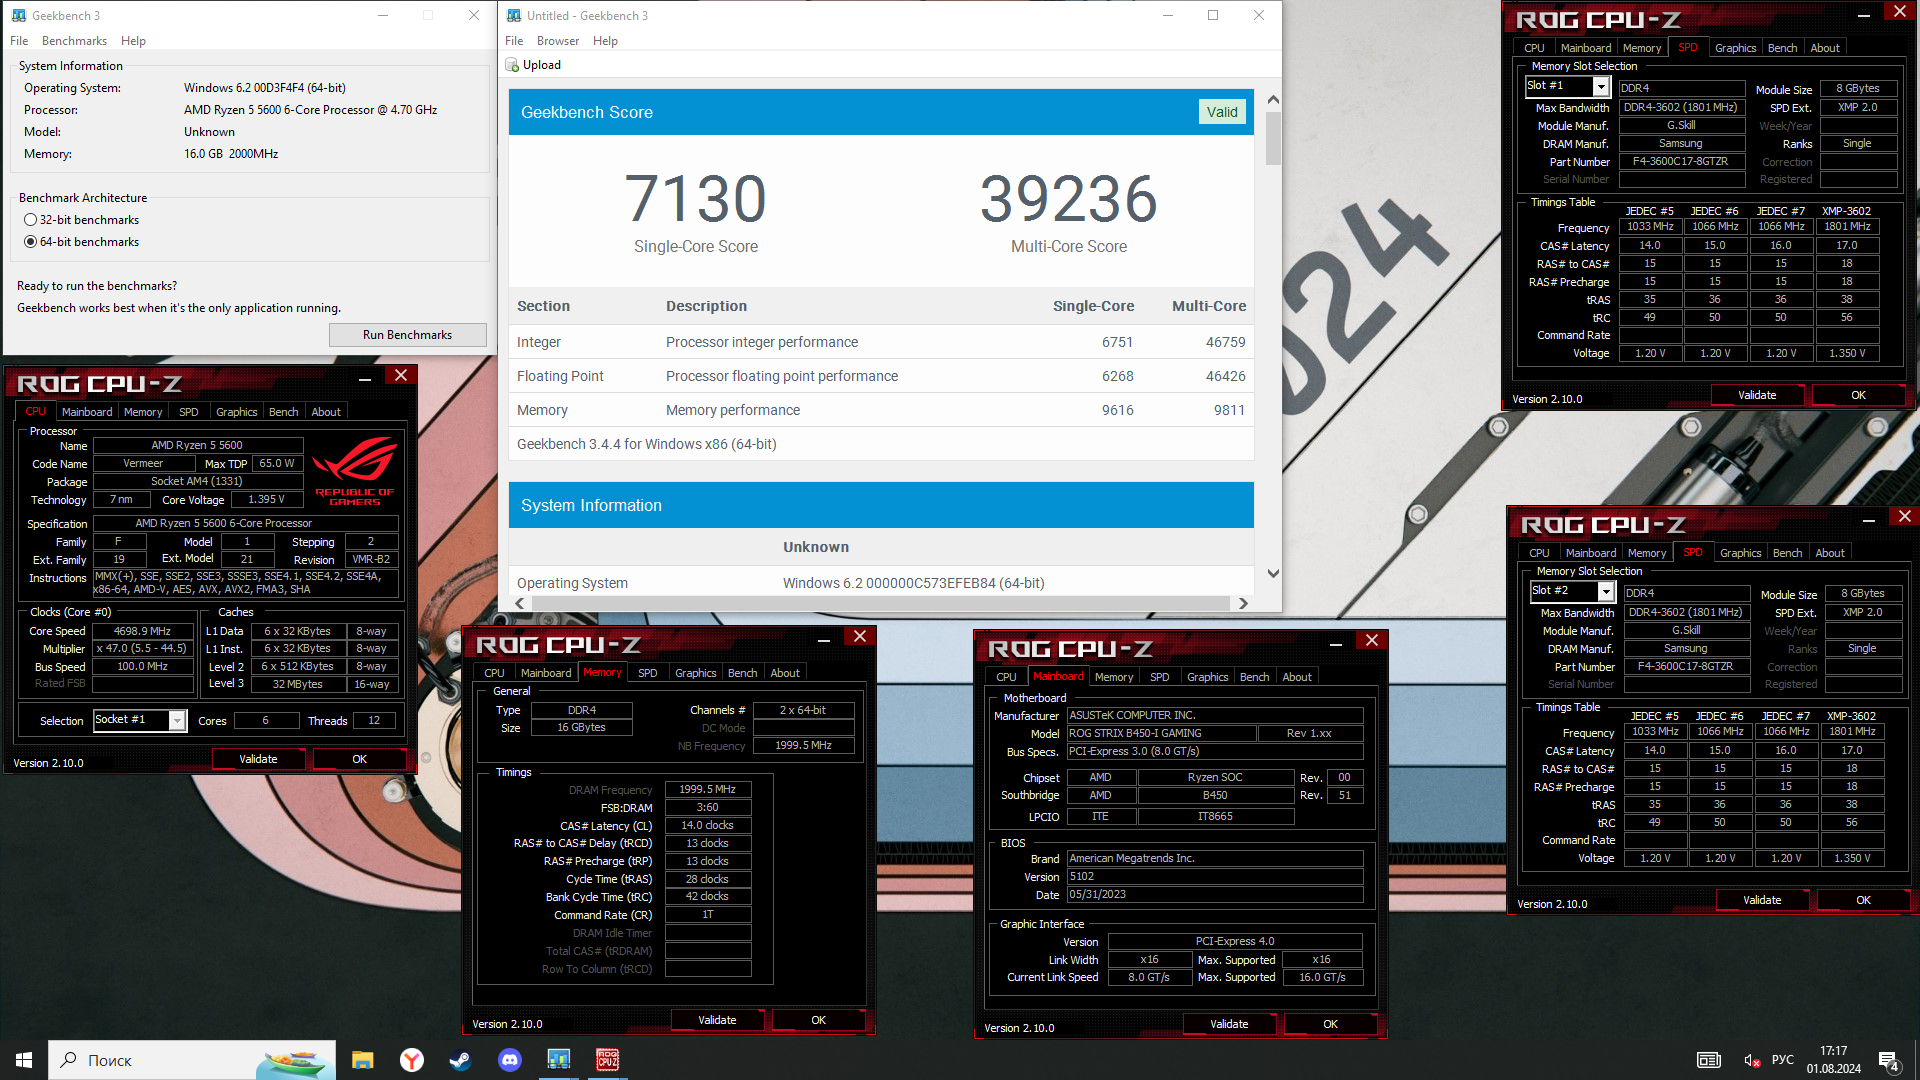Screen dimensions: 1920x1080
Task: Click BIOS Version 5102 field
Action: pos(1215,876)
